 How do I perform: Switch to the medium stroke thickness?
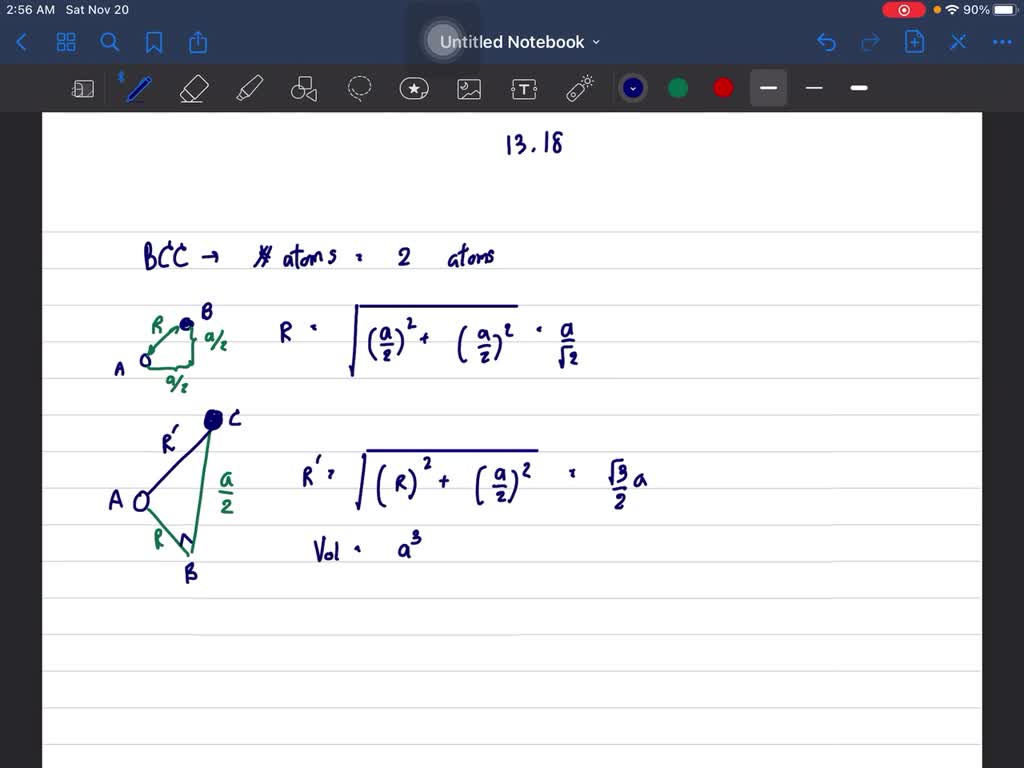pos(813,88)
